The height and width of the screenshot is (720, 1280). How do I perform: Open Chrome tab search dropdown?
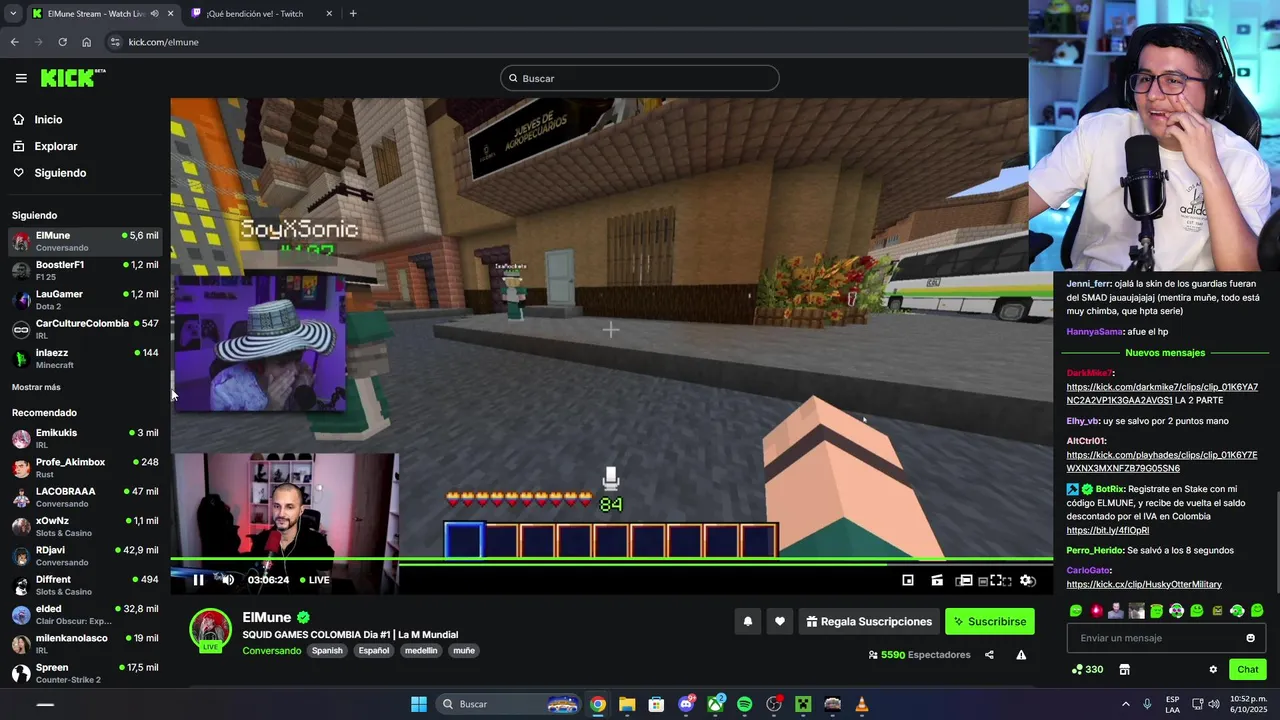(13, 14)
